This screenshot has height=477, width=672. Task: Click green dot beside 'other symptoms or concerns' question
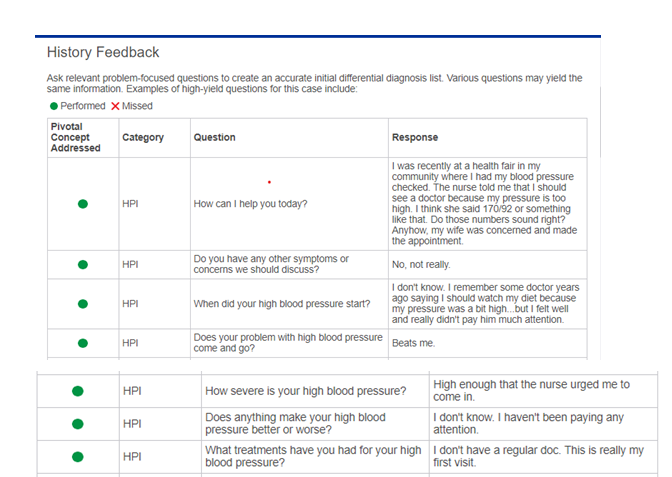pyautogui.click(x=83, y=265)
